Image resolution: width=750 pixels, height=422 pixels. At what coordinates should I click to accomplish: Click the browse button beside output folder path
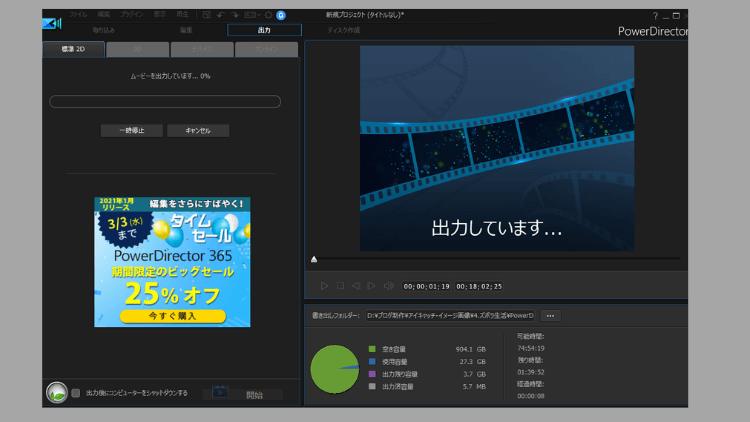point(550,315)
